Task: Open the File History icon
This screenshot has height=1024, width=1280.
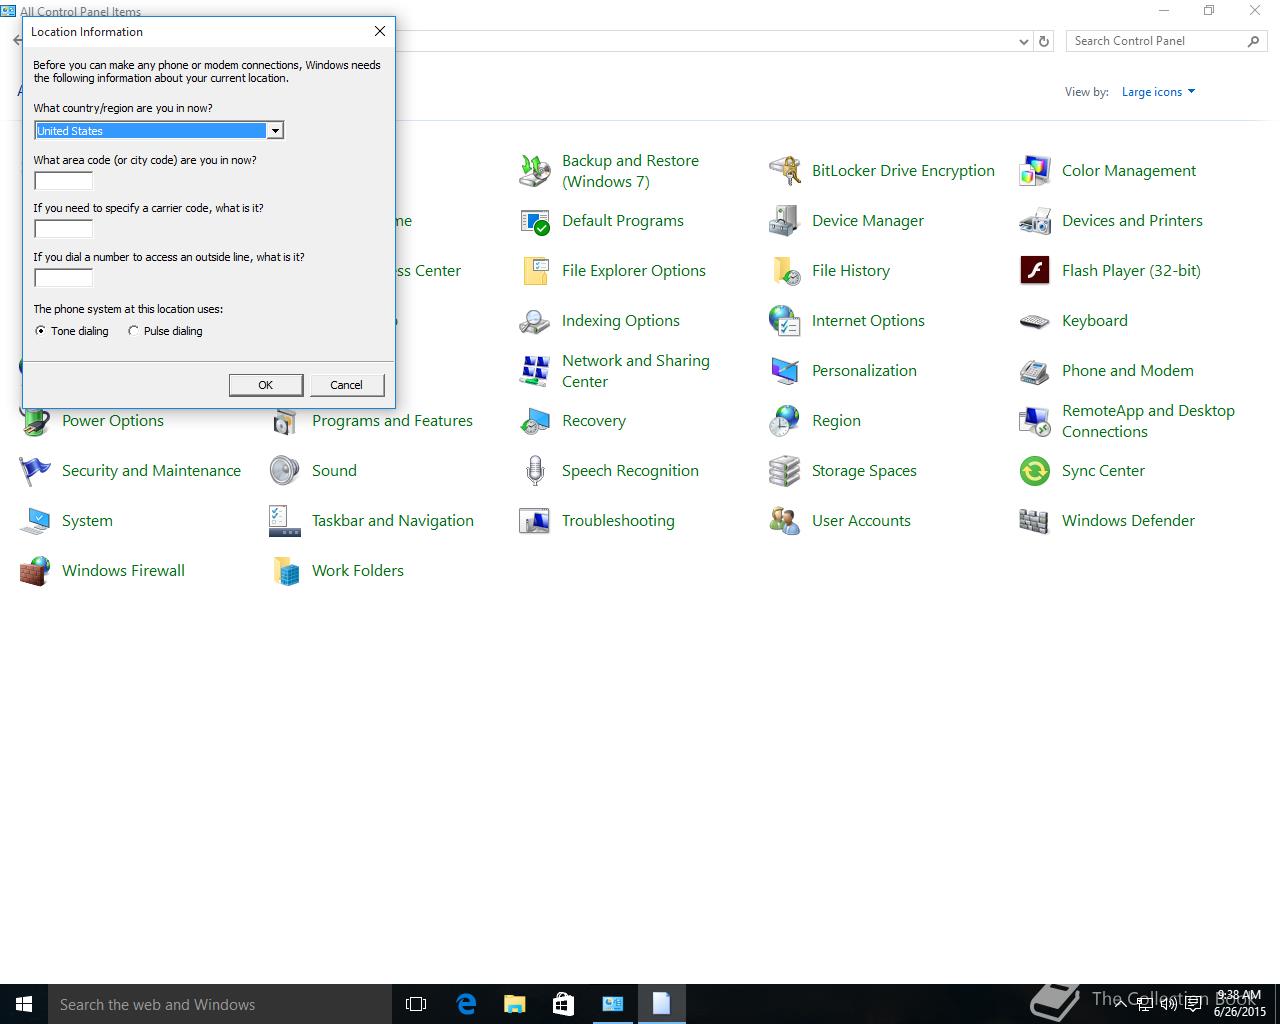Action: (x=785, y=271)
